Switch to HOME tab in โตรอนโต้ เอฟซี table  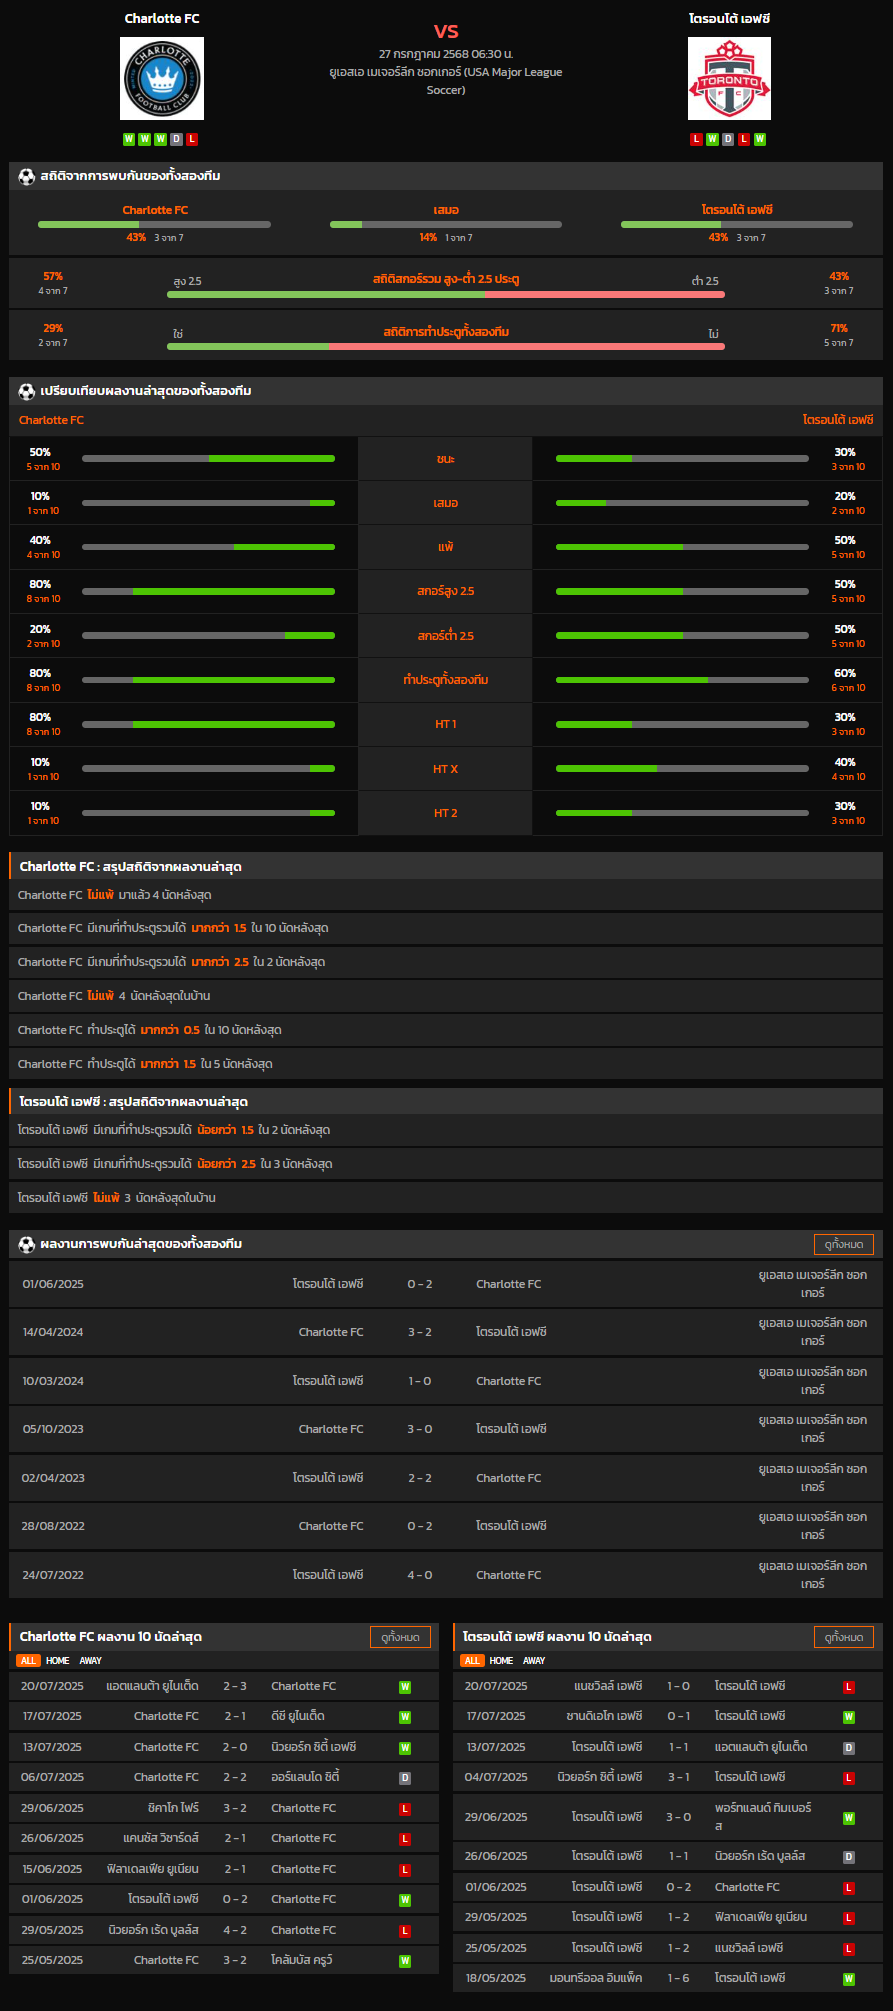[502, 1661]
